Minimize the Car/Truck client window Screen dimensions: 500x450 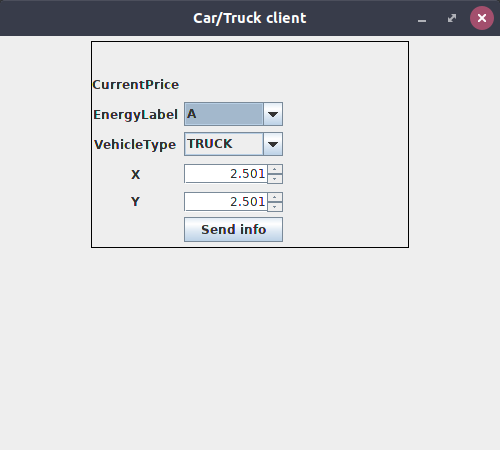tap(422, 18)
